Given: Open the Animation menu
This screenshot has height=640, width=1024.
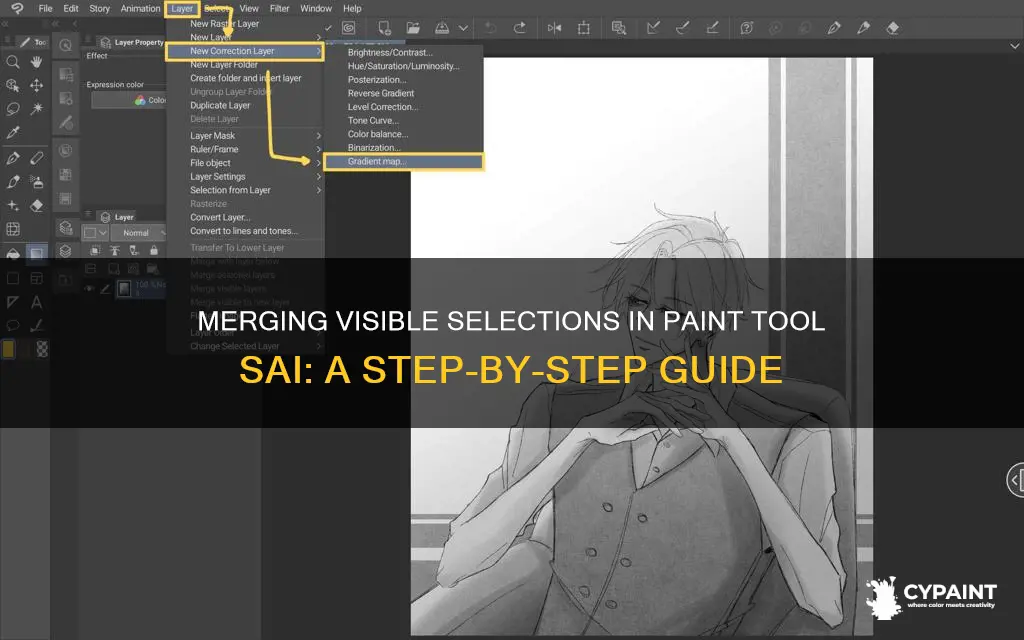Looking at the screenshot, I should click(x=140, y=8).
